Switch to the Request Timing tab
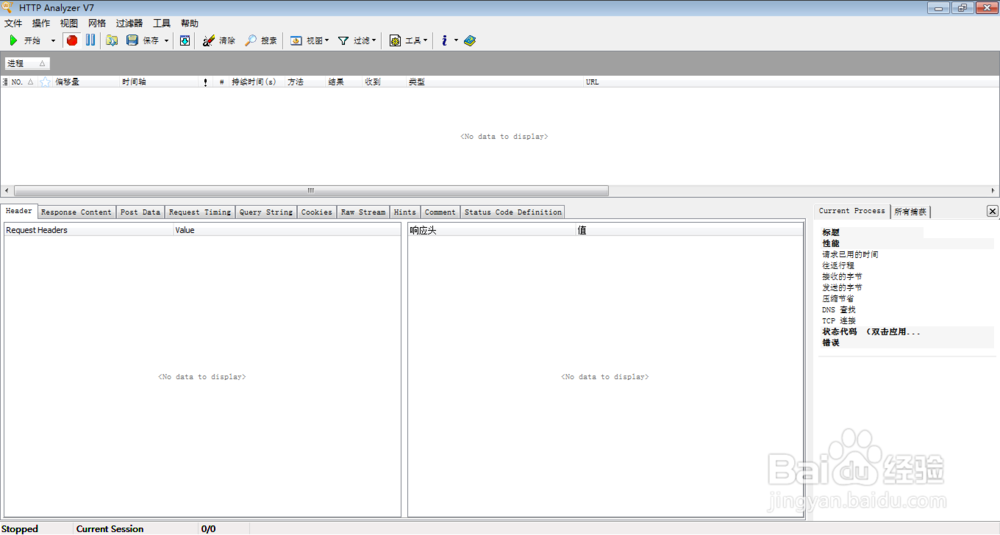The image size is (1000, 535). coord(200,212)
